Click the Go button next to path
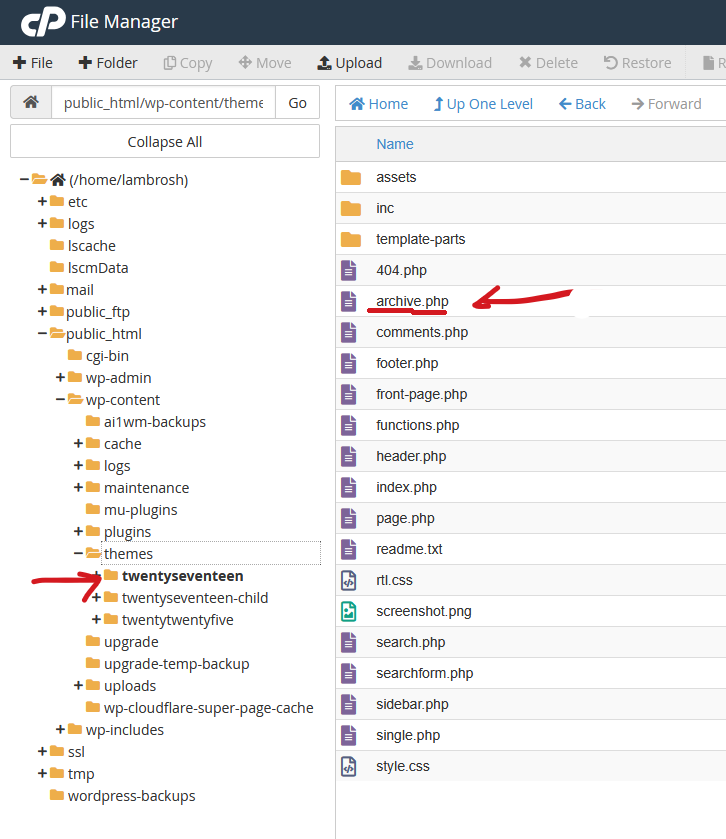726x839 pixels. (x=297, y=103)
